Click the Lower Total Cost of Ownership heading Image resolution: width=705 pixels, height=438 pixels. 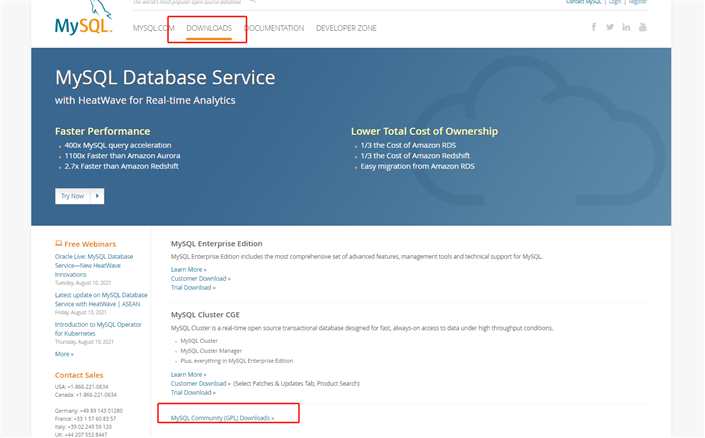[x=424, y=131]
